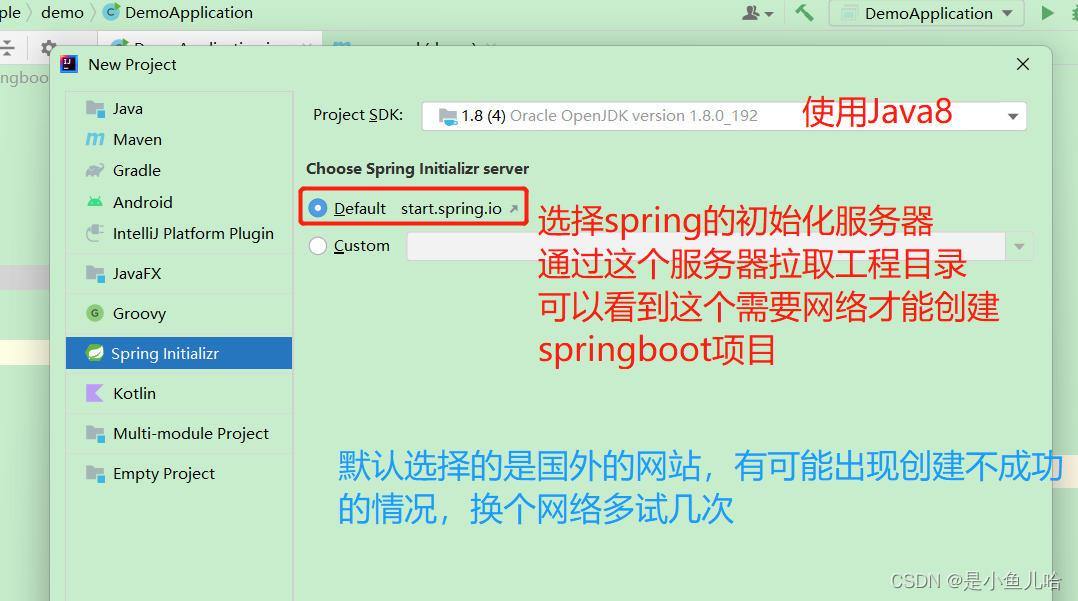Select Spring Initializr project type
Screen dimensions: 1078x601
point(179,353)
